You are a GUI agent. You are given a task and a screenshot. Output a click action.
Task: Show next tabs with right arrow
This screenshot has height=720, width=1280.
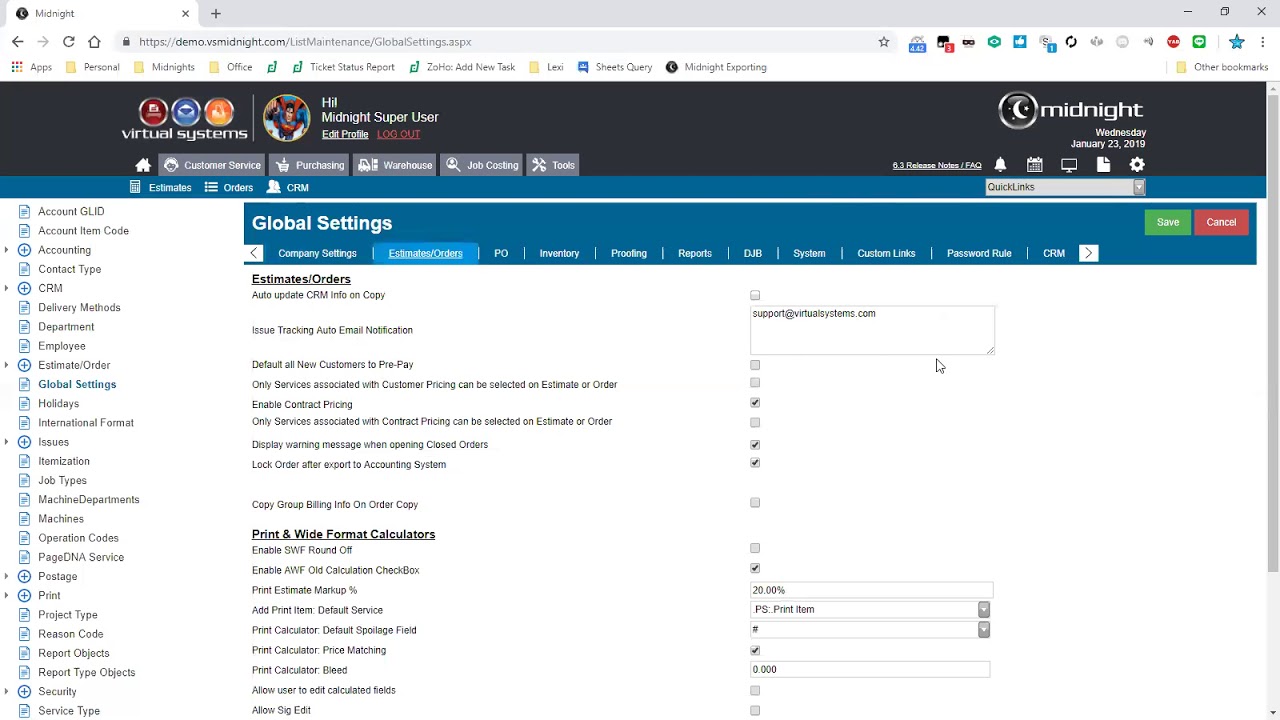point(1089,254)
